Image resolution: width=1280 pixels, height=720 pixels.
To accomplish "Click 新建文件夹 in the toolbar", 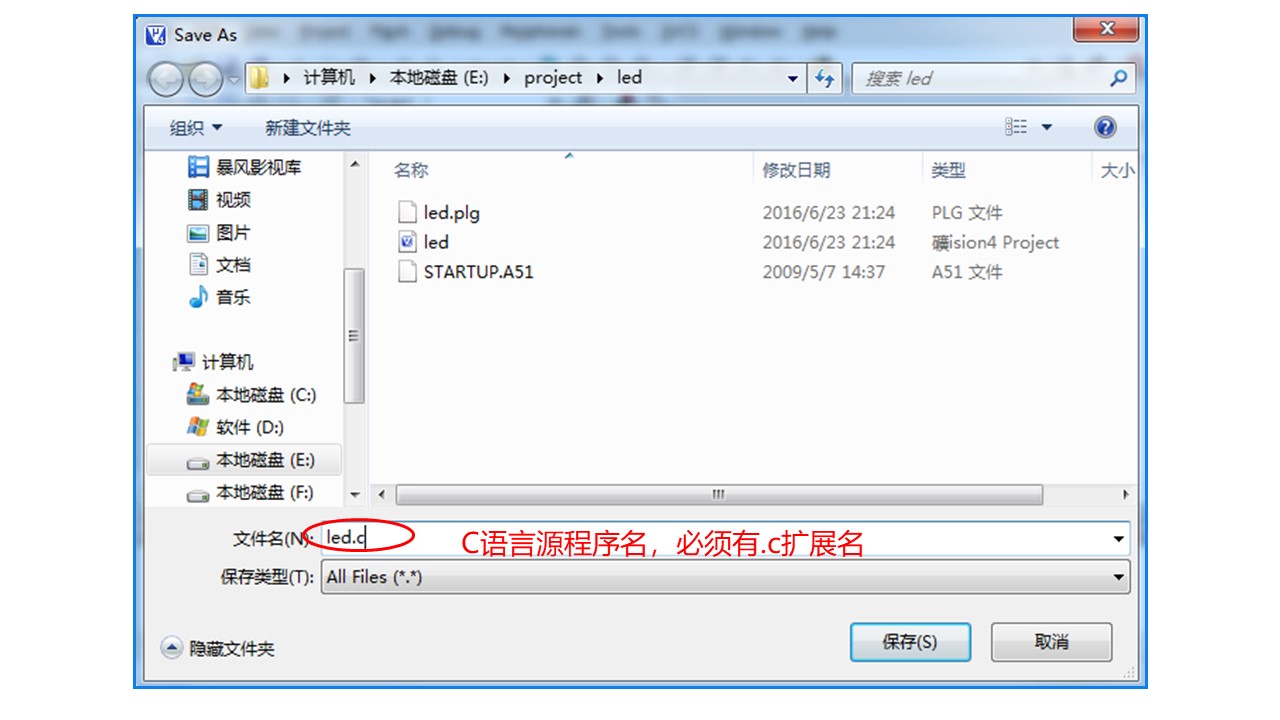I will click(x=308, y=128).
